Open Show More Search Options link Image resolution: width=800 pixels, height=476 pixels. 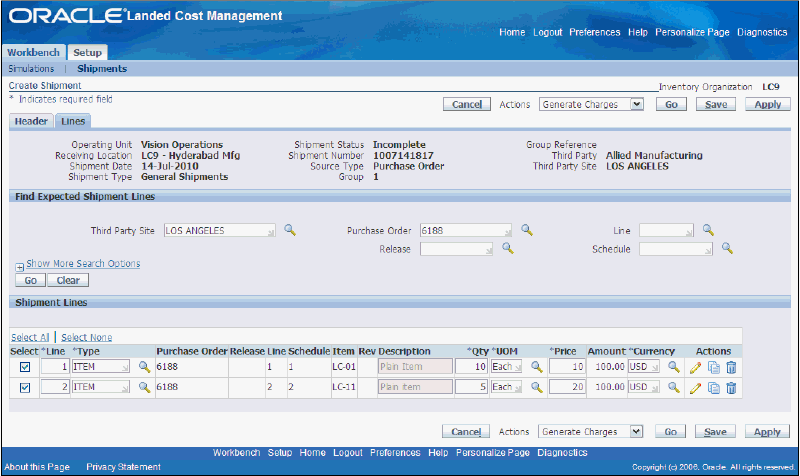[x=83, y=263]
